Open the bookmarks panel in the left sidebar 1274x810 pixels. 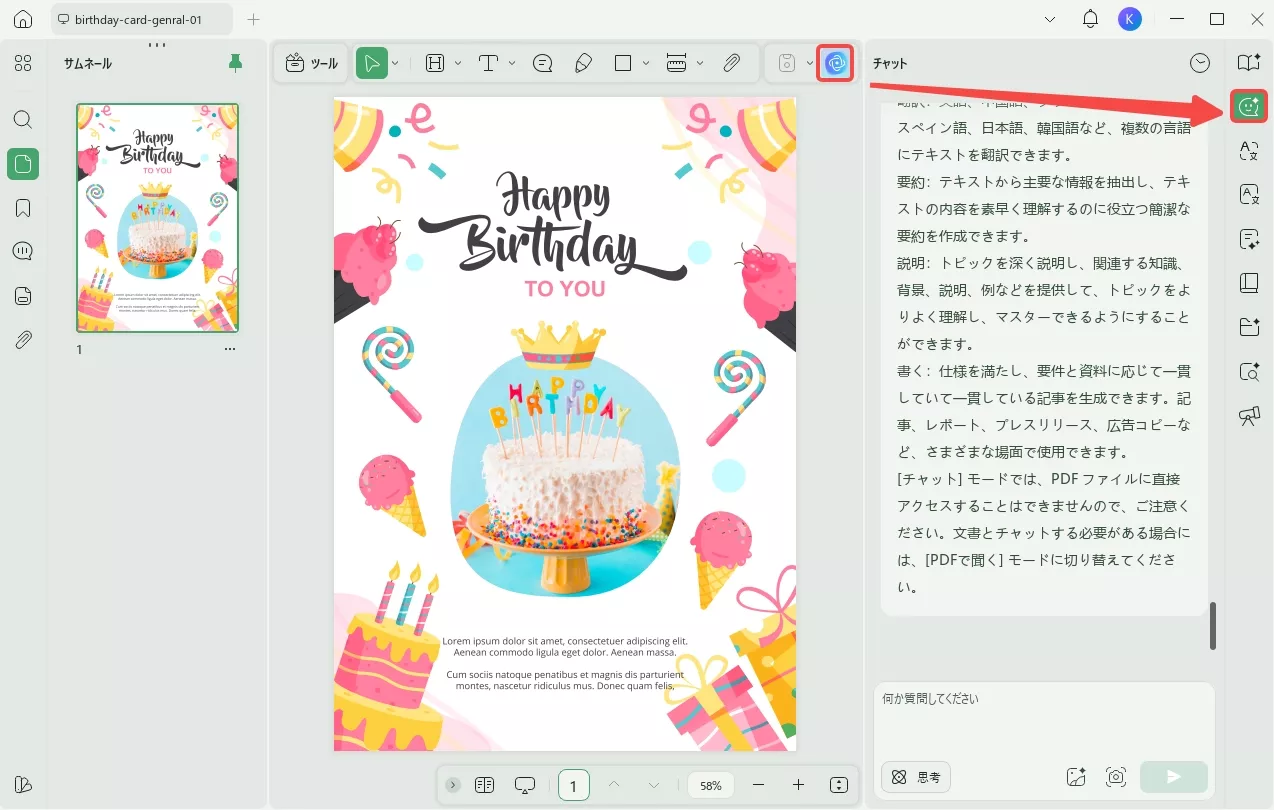click(x=23, y=208)
